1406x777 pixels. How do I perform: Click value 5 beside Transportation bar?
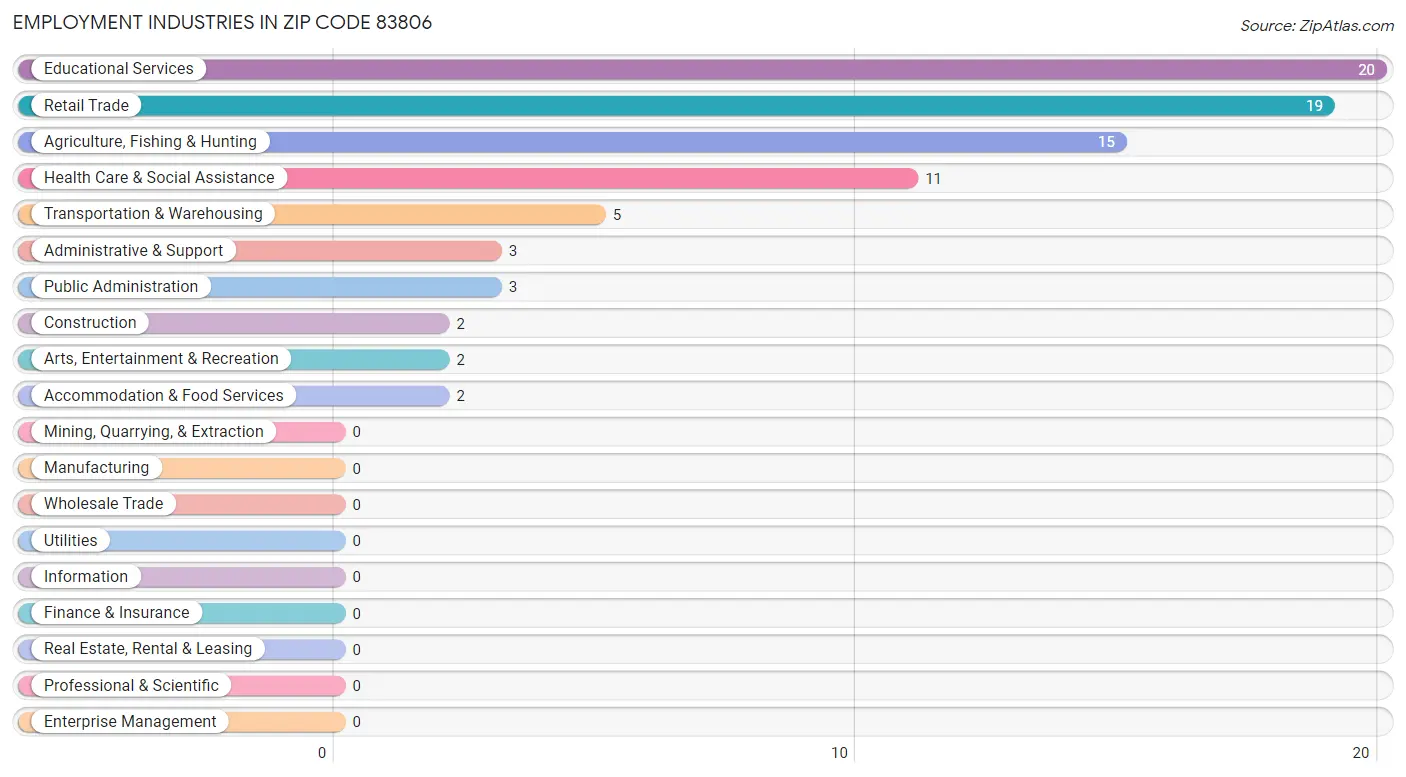(x=617, y=215)
